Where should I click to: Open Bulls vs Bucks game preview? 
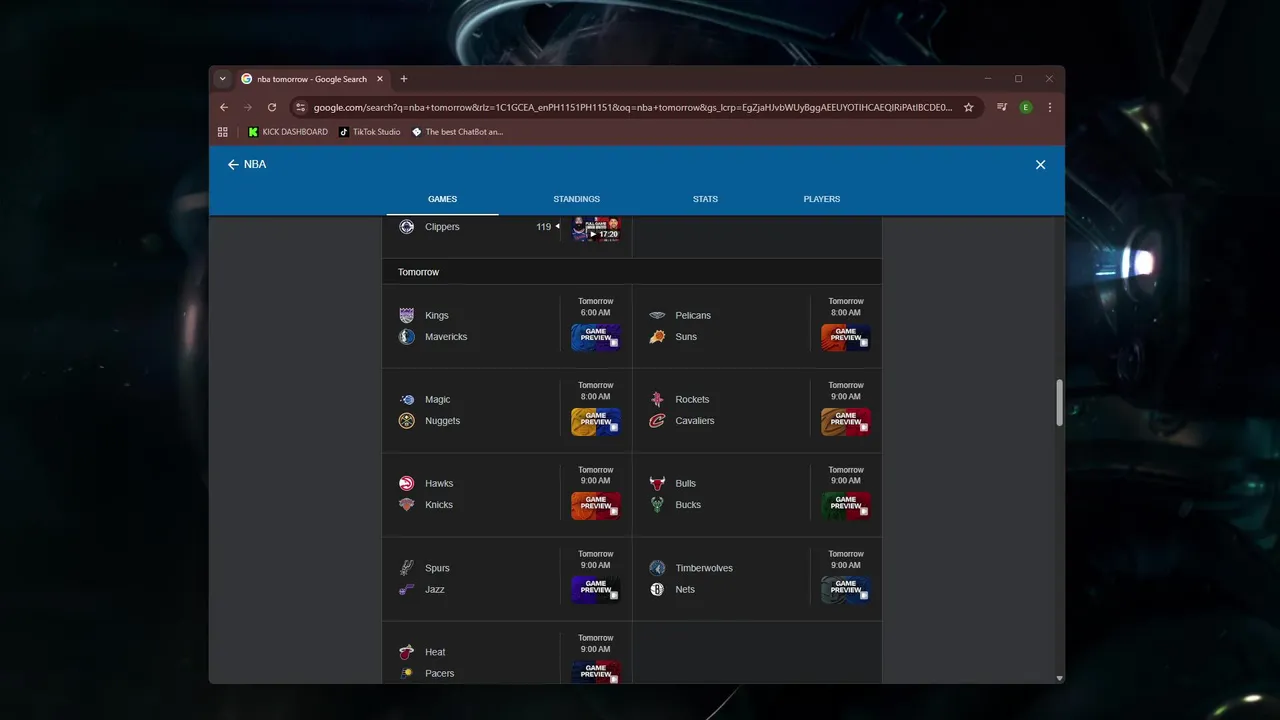coord(846,505)
